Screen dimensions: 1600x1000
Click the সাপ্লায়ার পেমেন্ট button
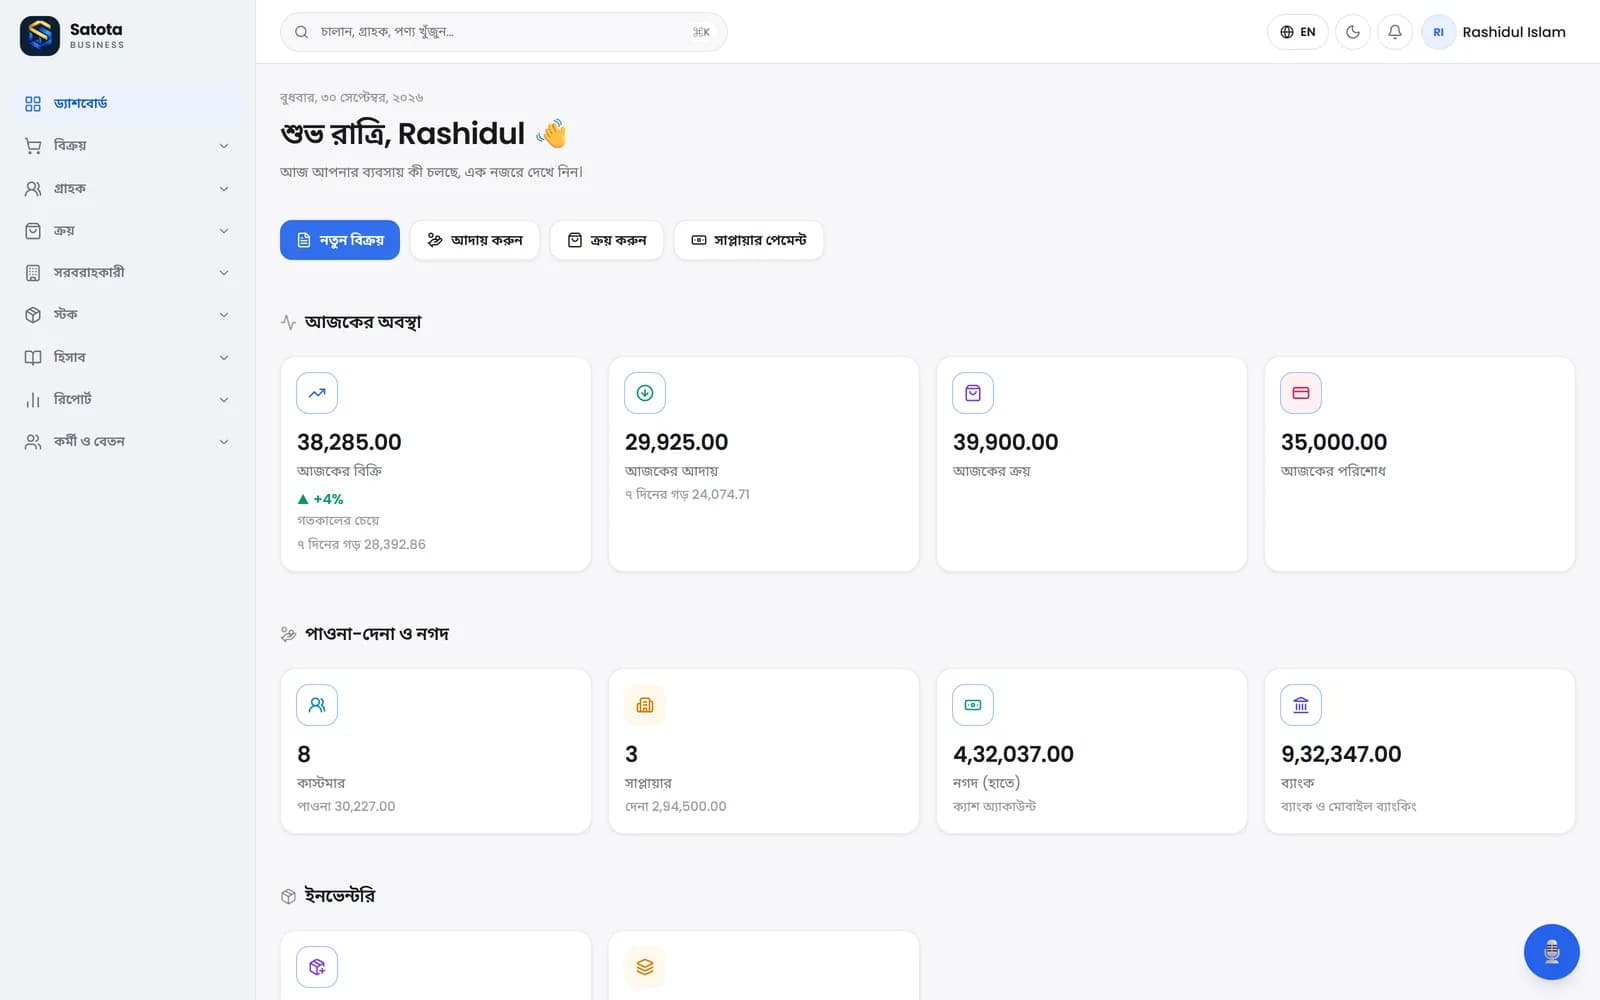[x=749, y=240]
